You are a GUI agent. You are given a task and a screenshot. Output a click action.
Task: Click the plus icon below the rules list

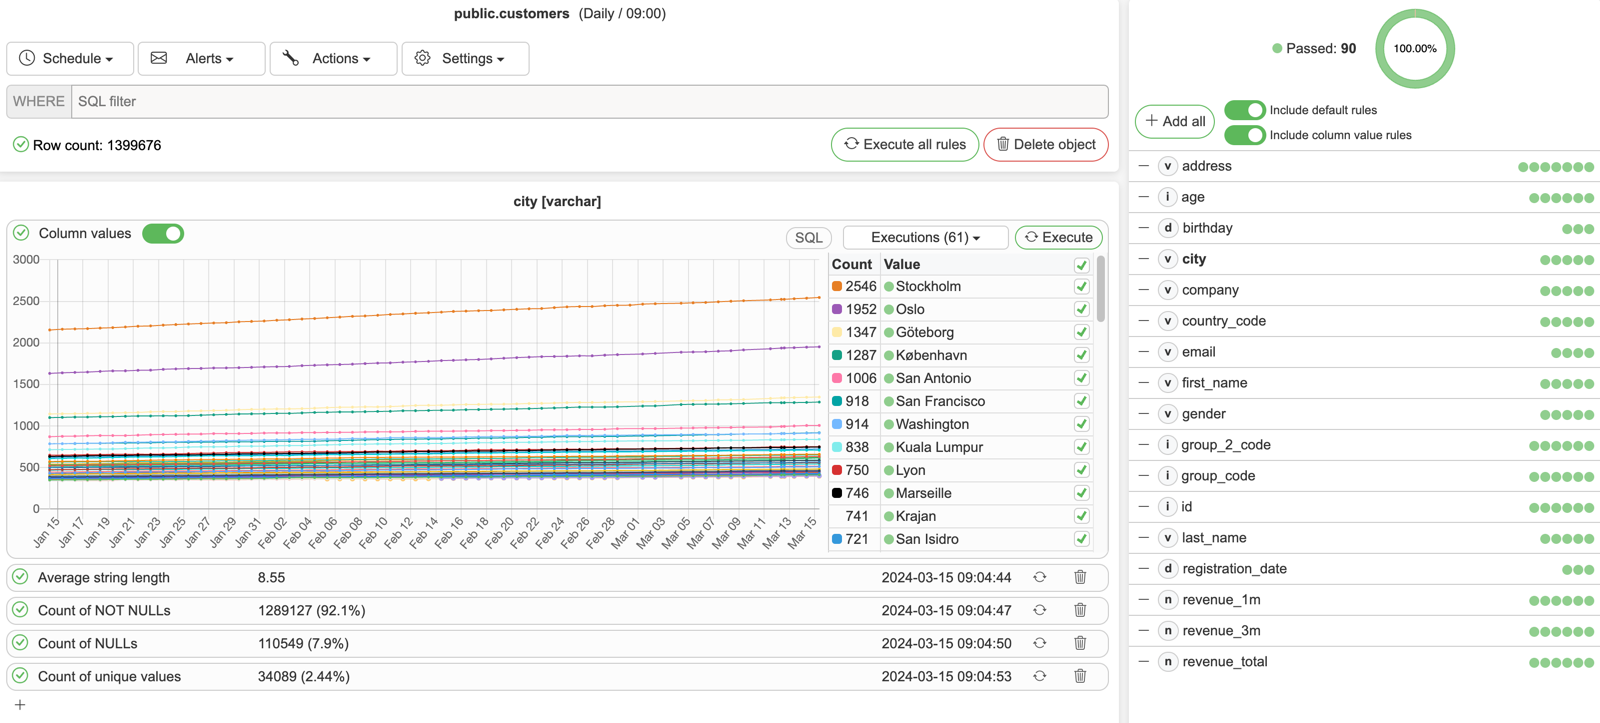click(x=20, y=705)
